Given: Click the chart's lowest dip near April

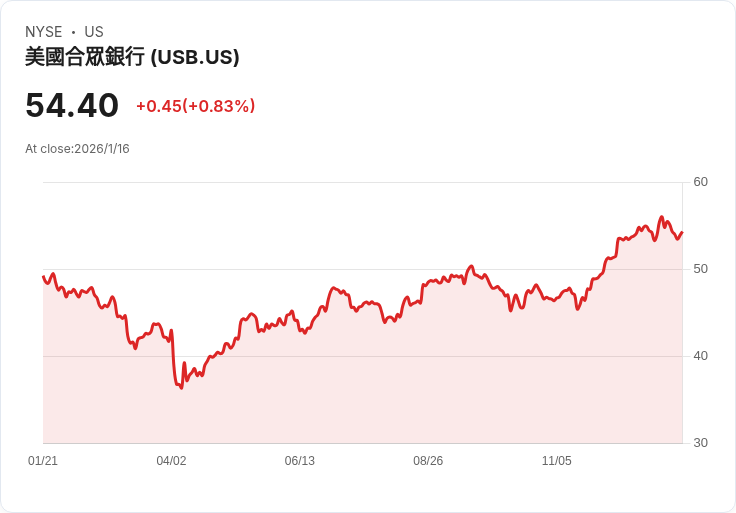Looking at the screenshot, I should click(x=181, y=387).
